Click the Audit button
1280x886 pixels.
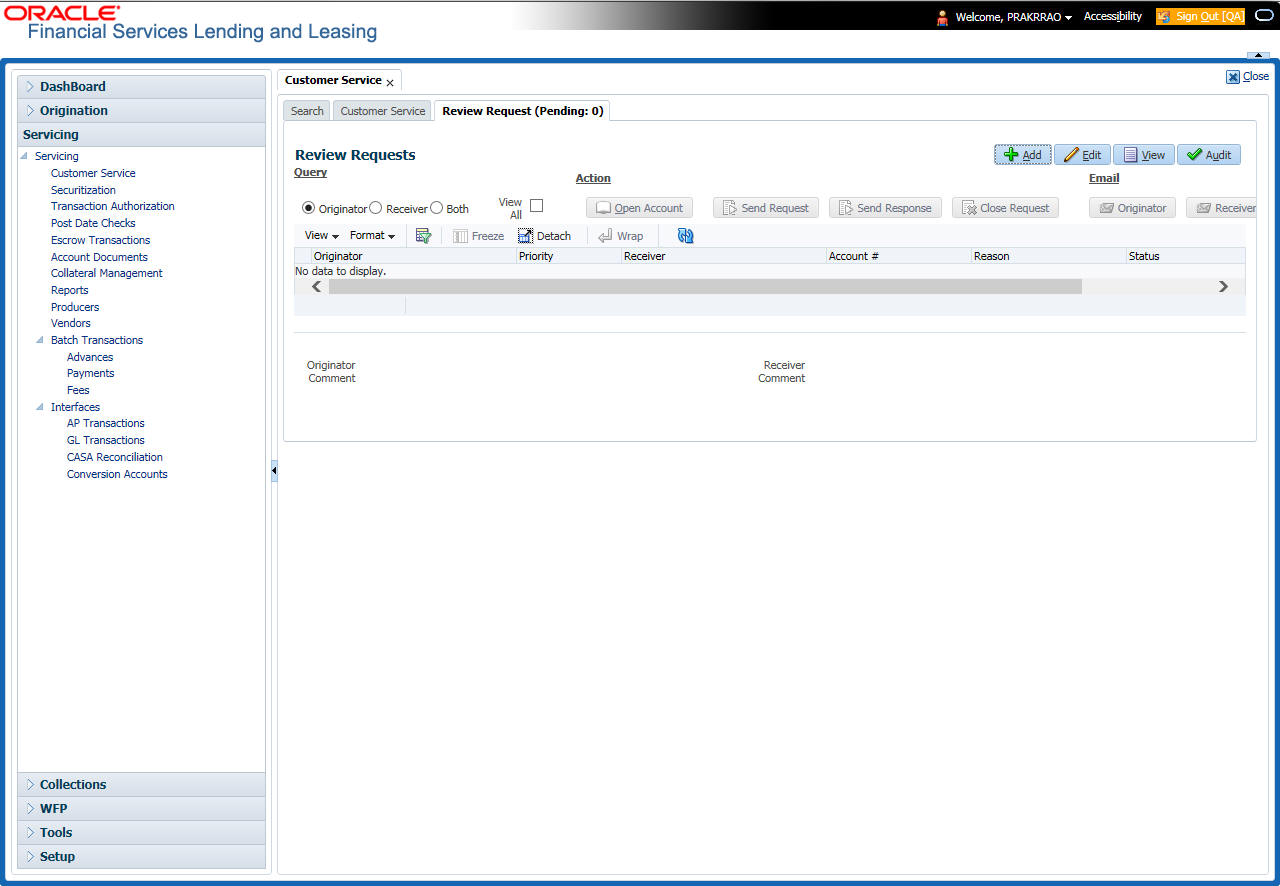point(1209,155)
